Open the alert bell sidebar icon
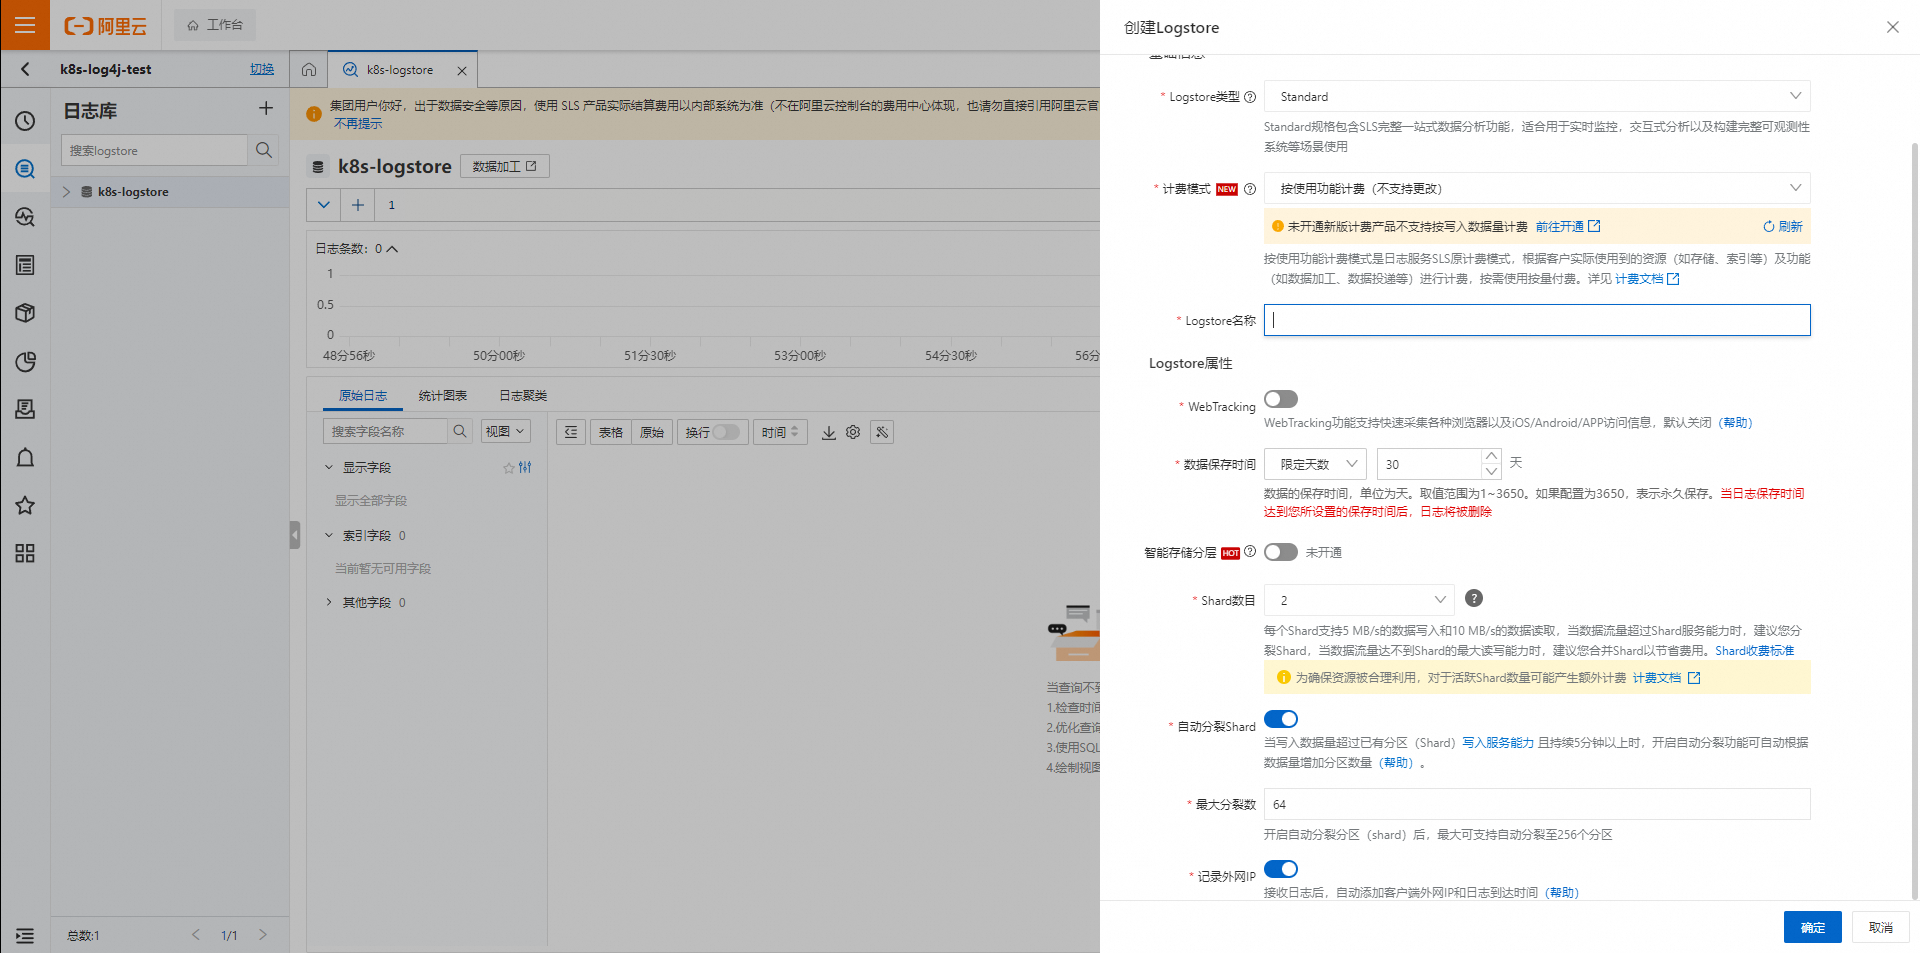 (25, 457)
